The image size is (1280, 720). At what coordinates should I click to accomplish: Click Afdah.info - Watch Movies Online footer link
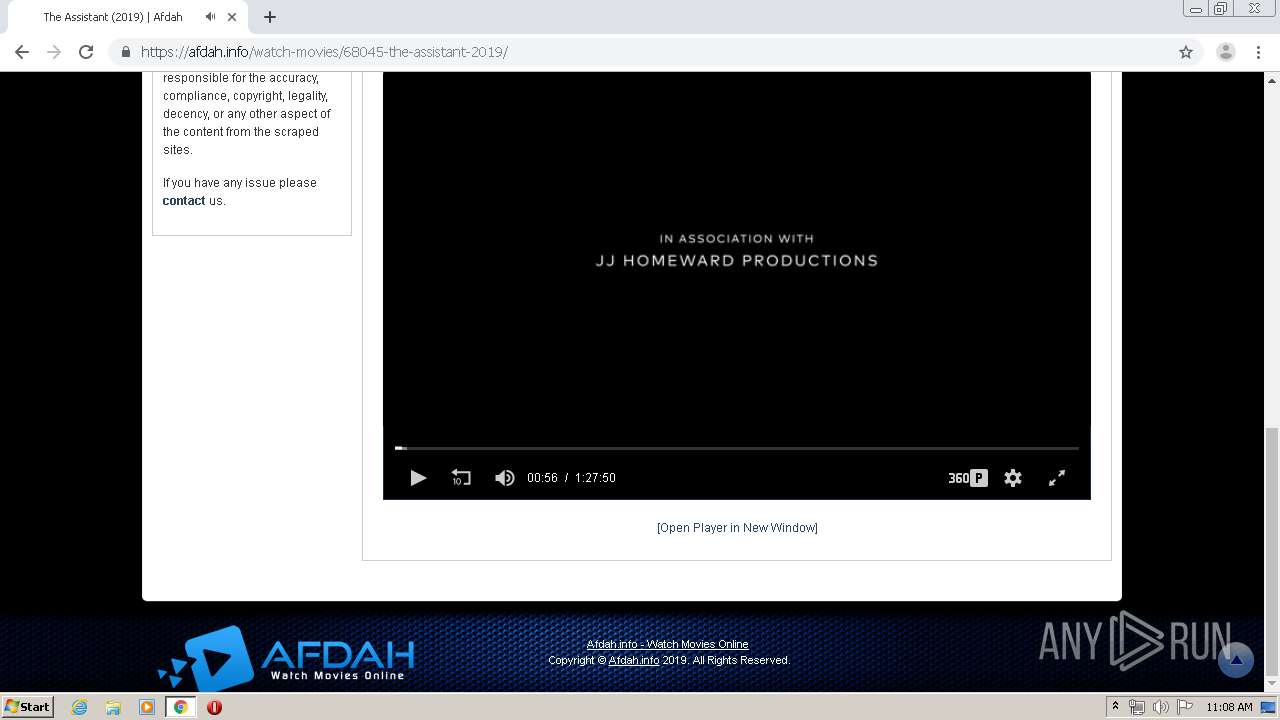point(667,644)
